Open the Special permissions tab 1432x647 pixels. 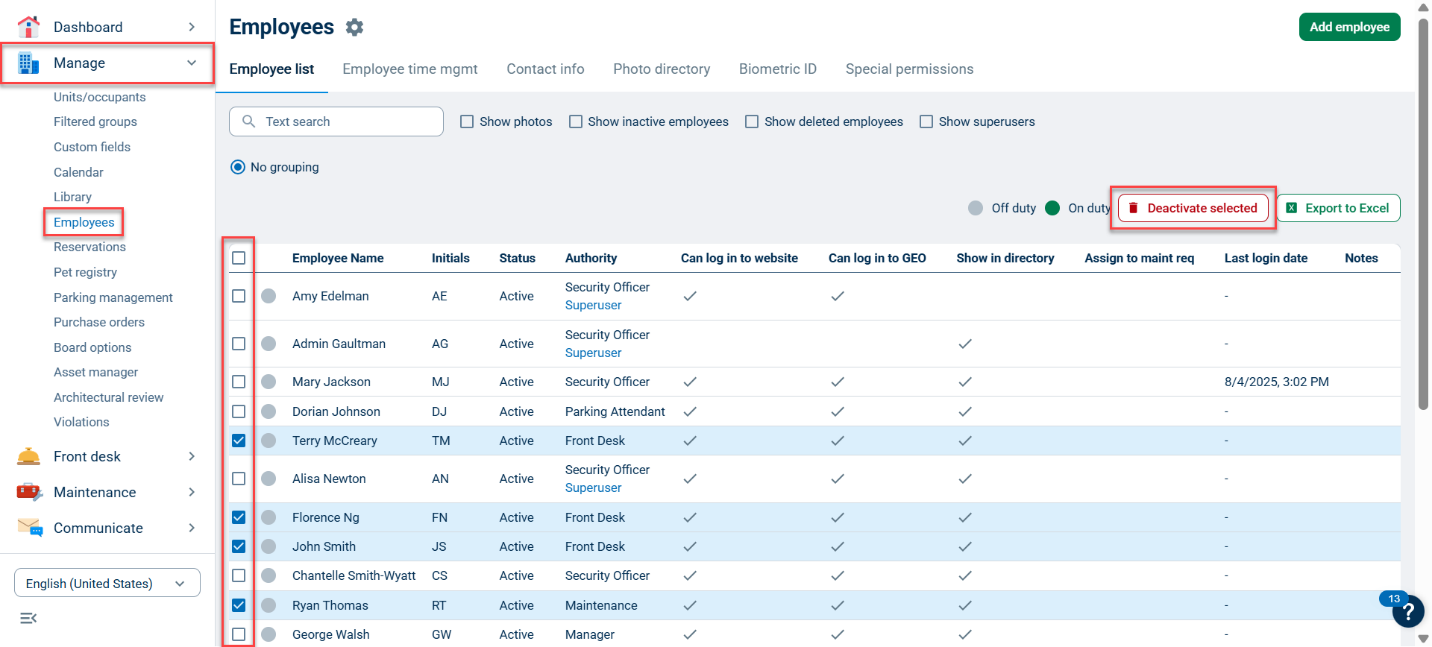click(909, 69)
